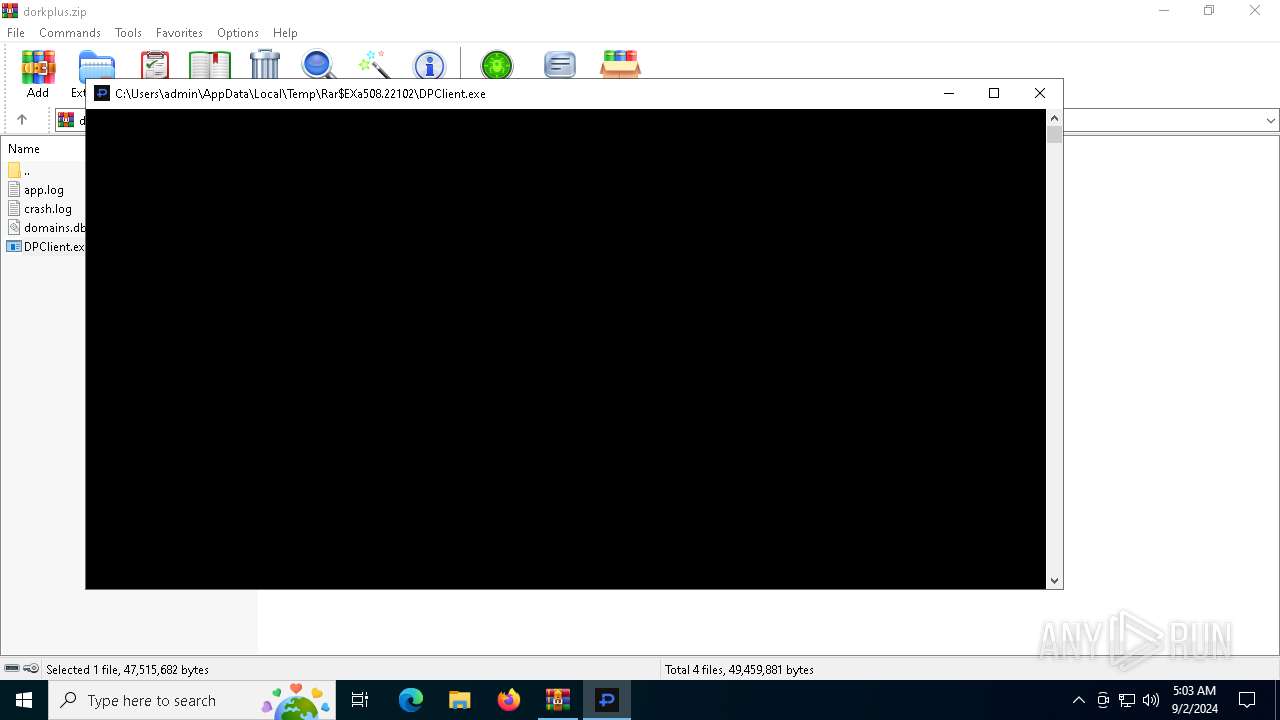Click DPClient console window system icon
This screenshot has width=1280, height=720.
(102, 94)
